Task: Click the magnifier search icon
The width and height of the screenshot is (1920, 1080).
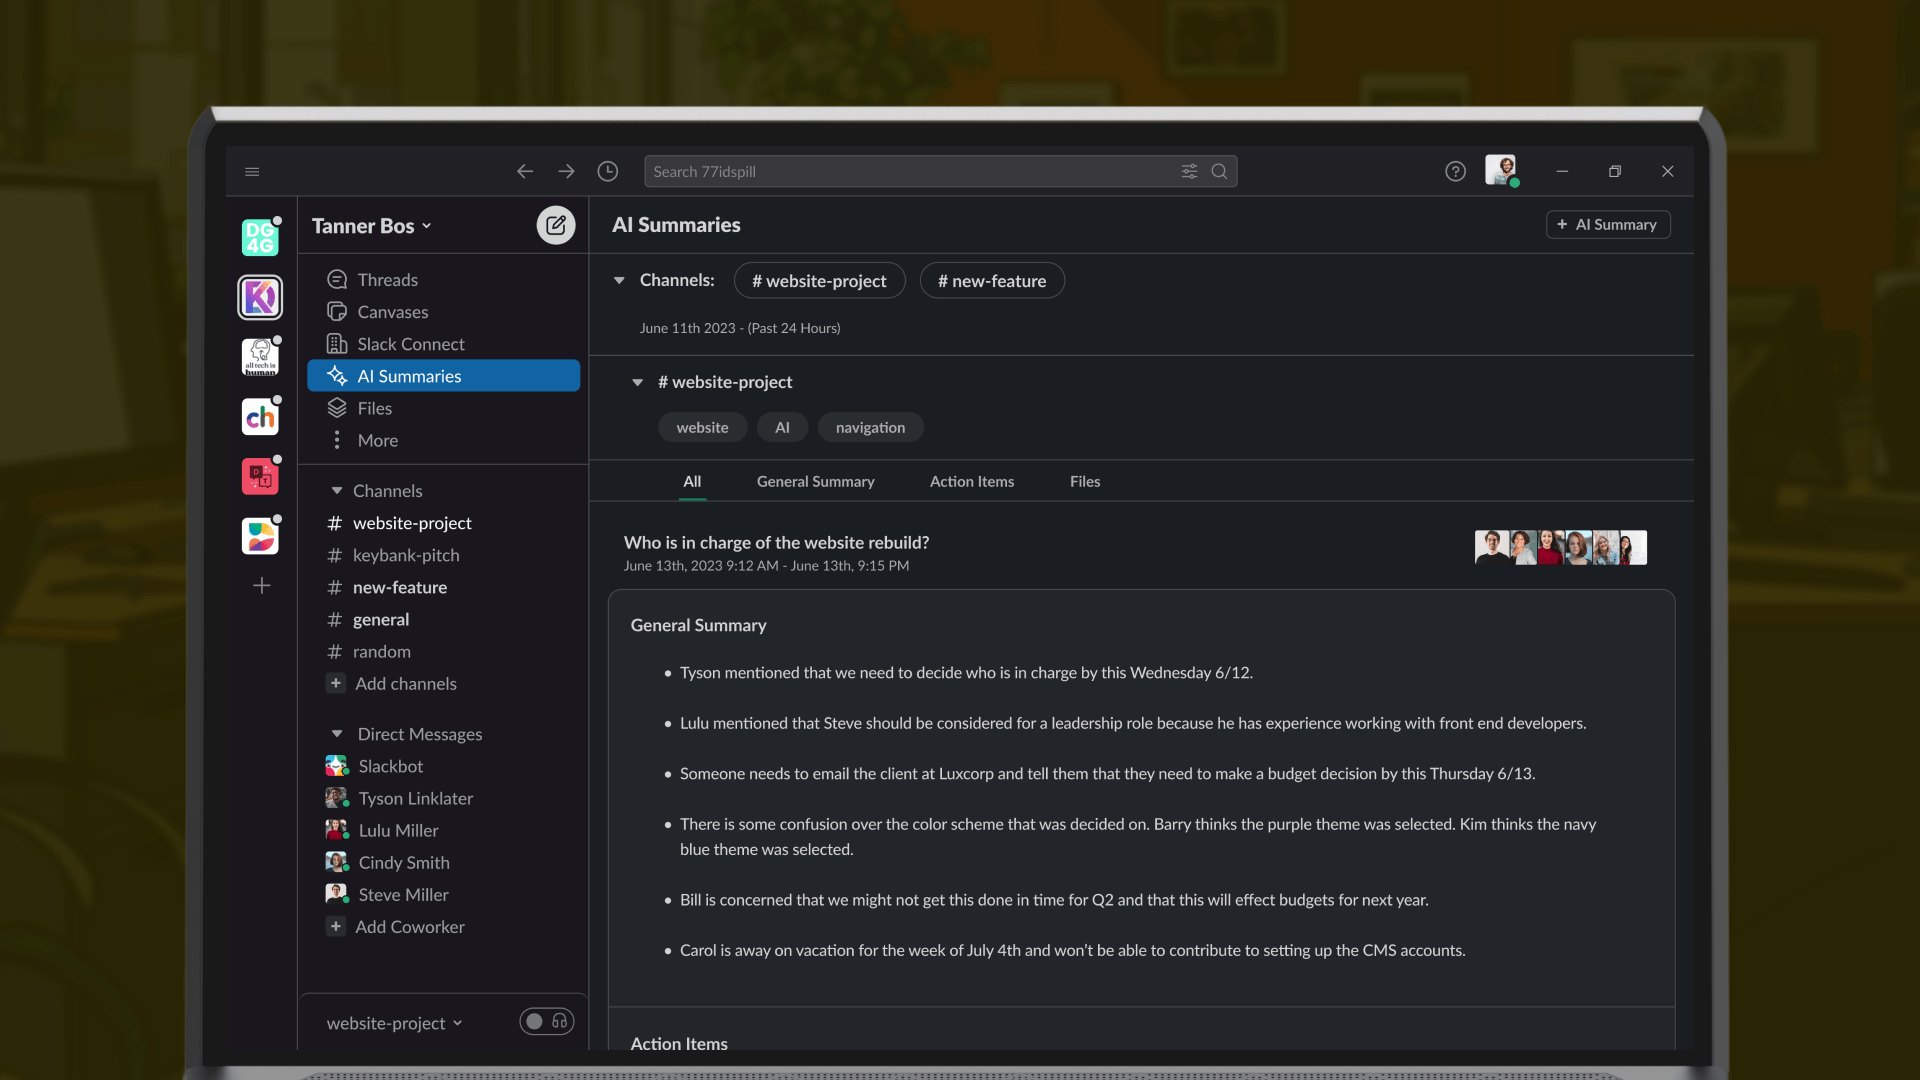Action: 1219,172
